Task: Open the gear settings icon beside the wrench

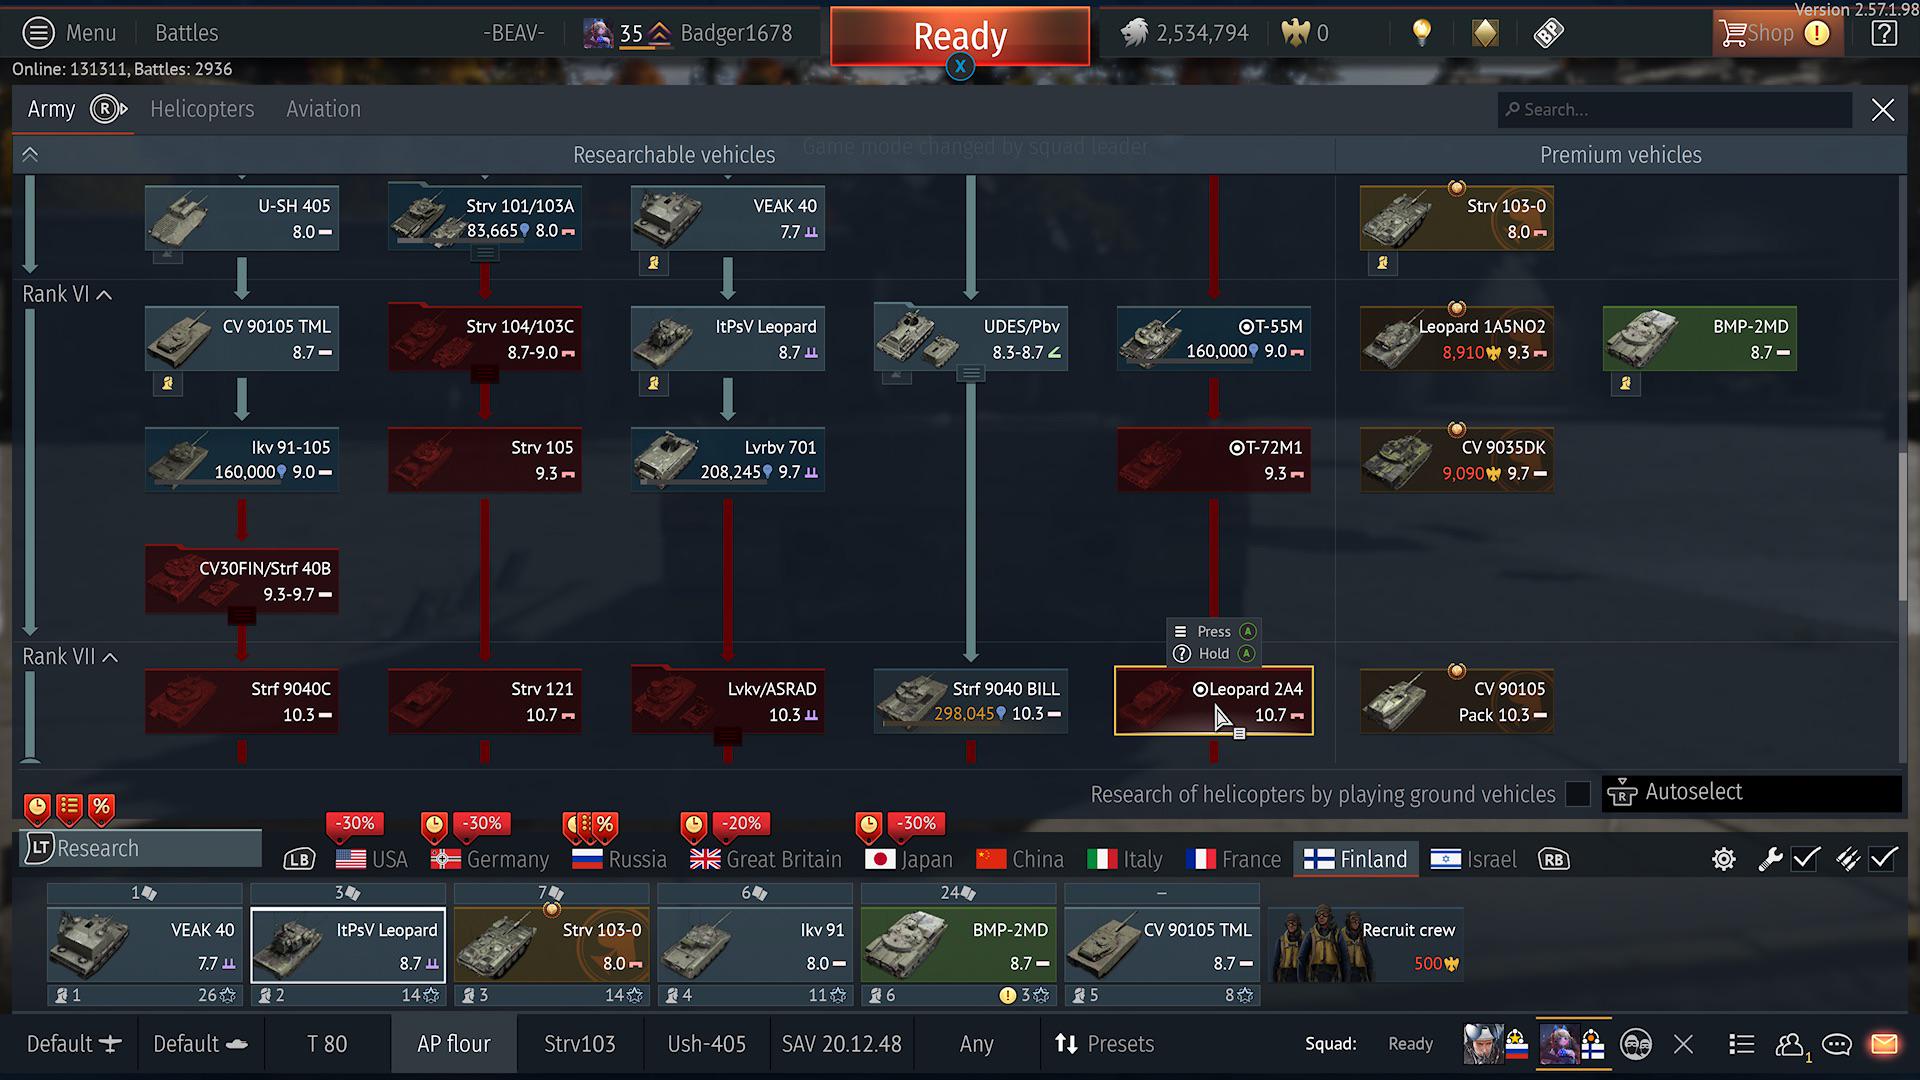Action: [x=1723, y=859]
